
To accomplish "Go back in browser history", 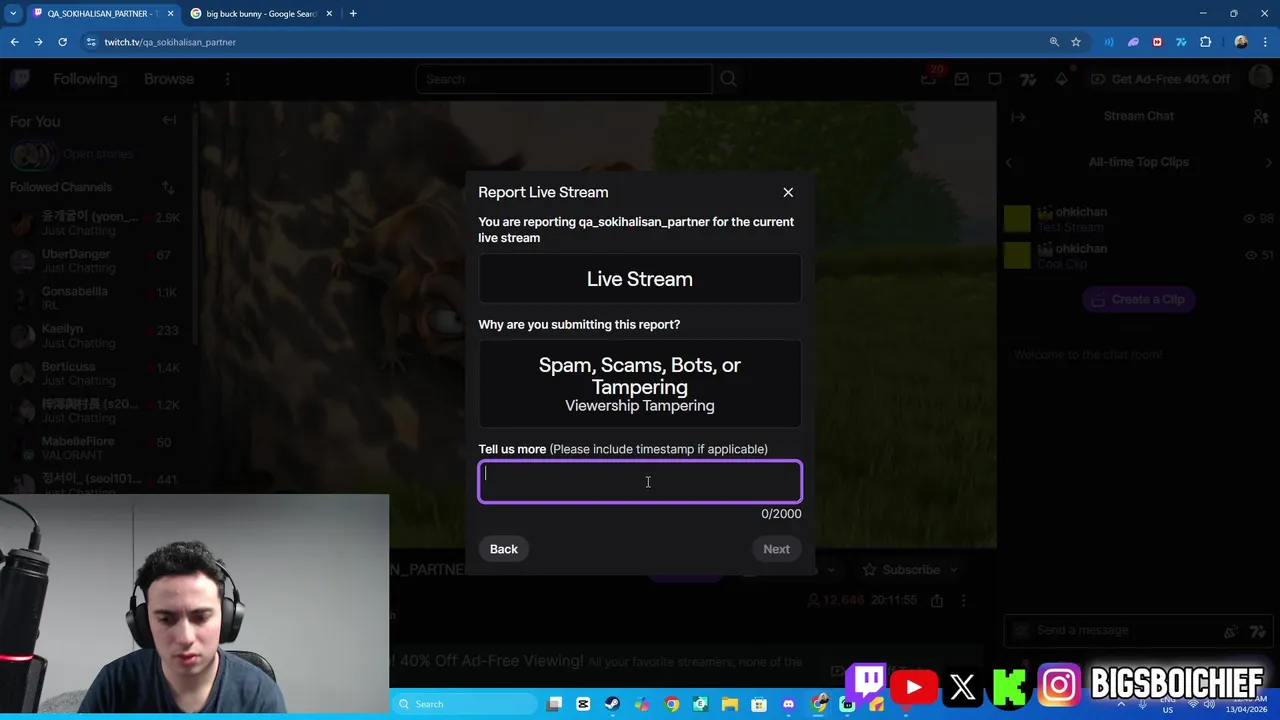I will (x=14, y=42).
